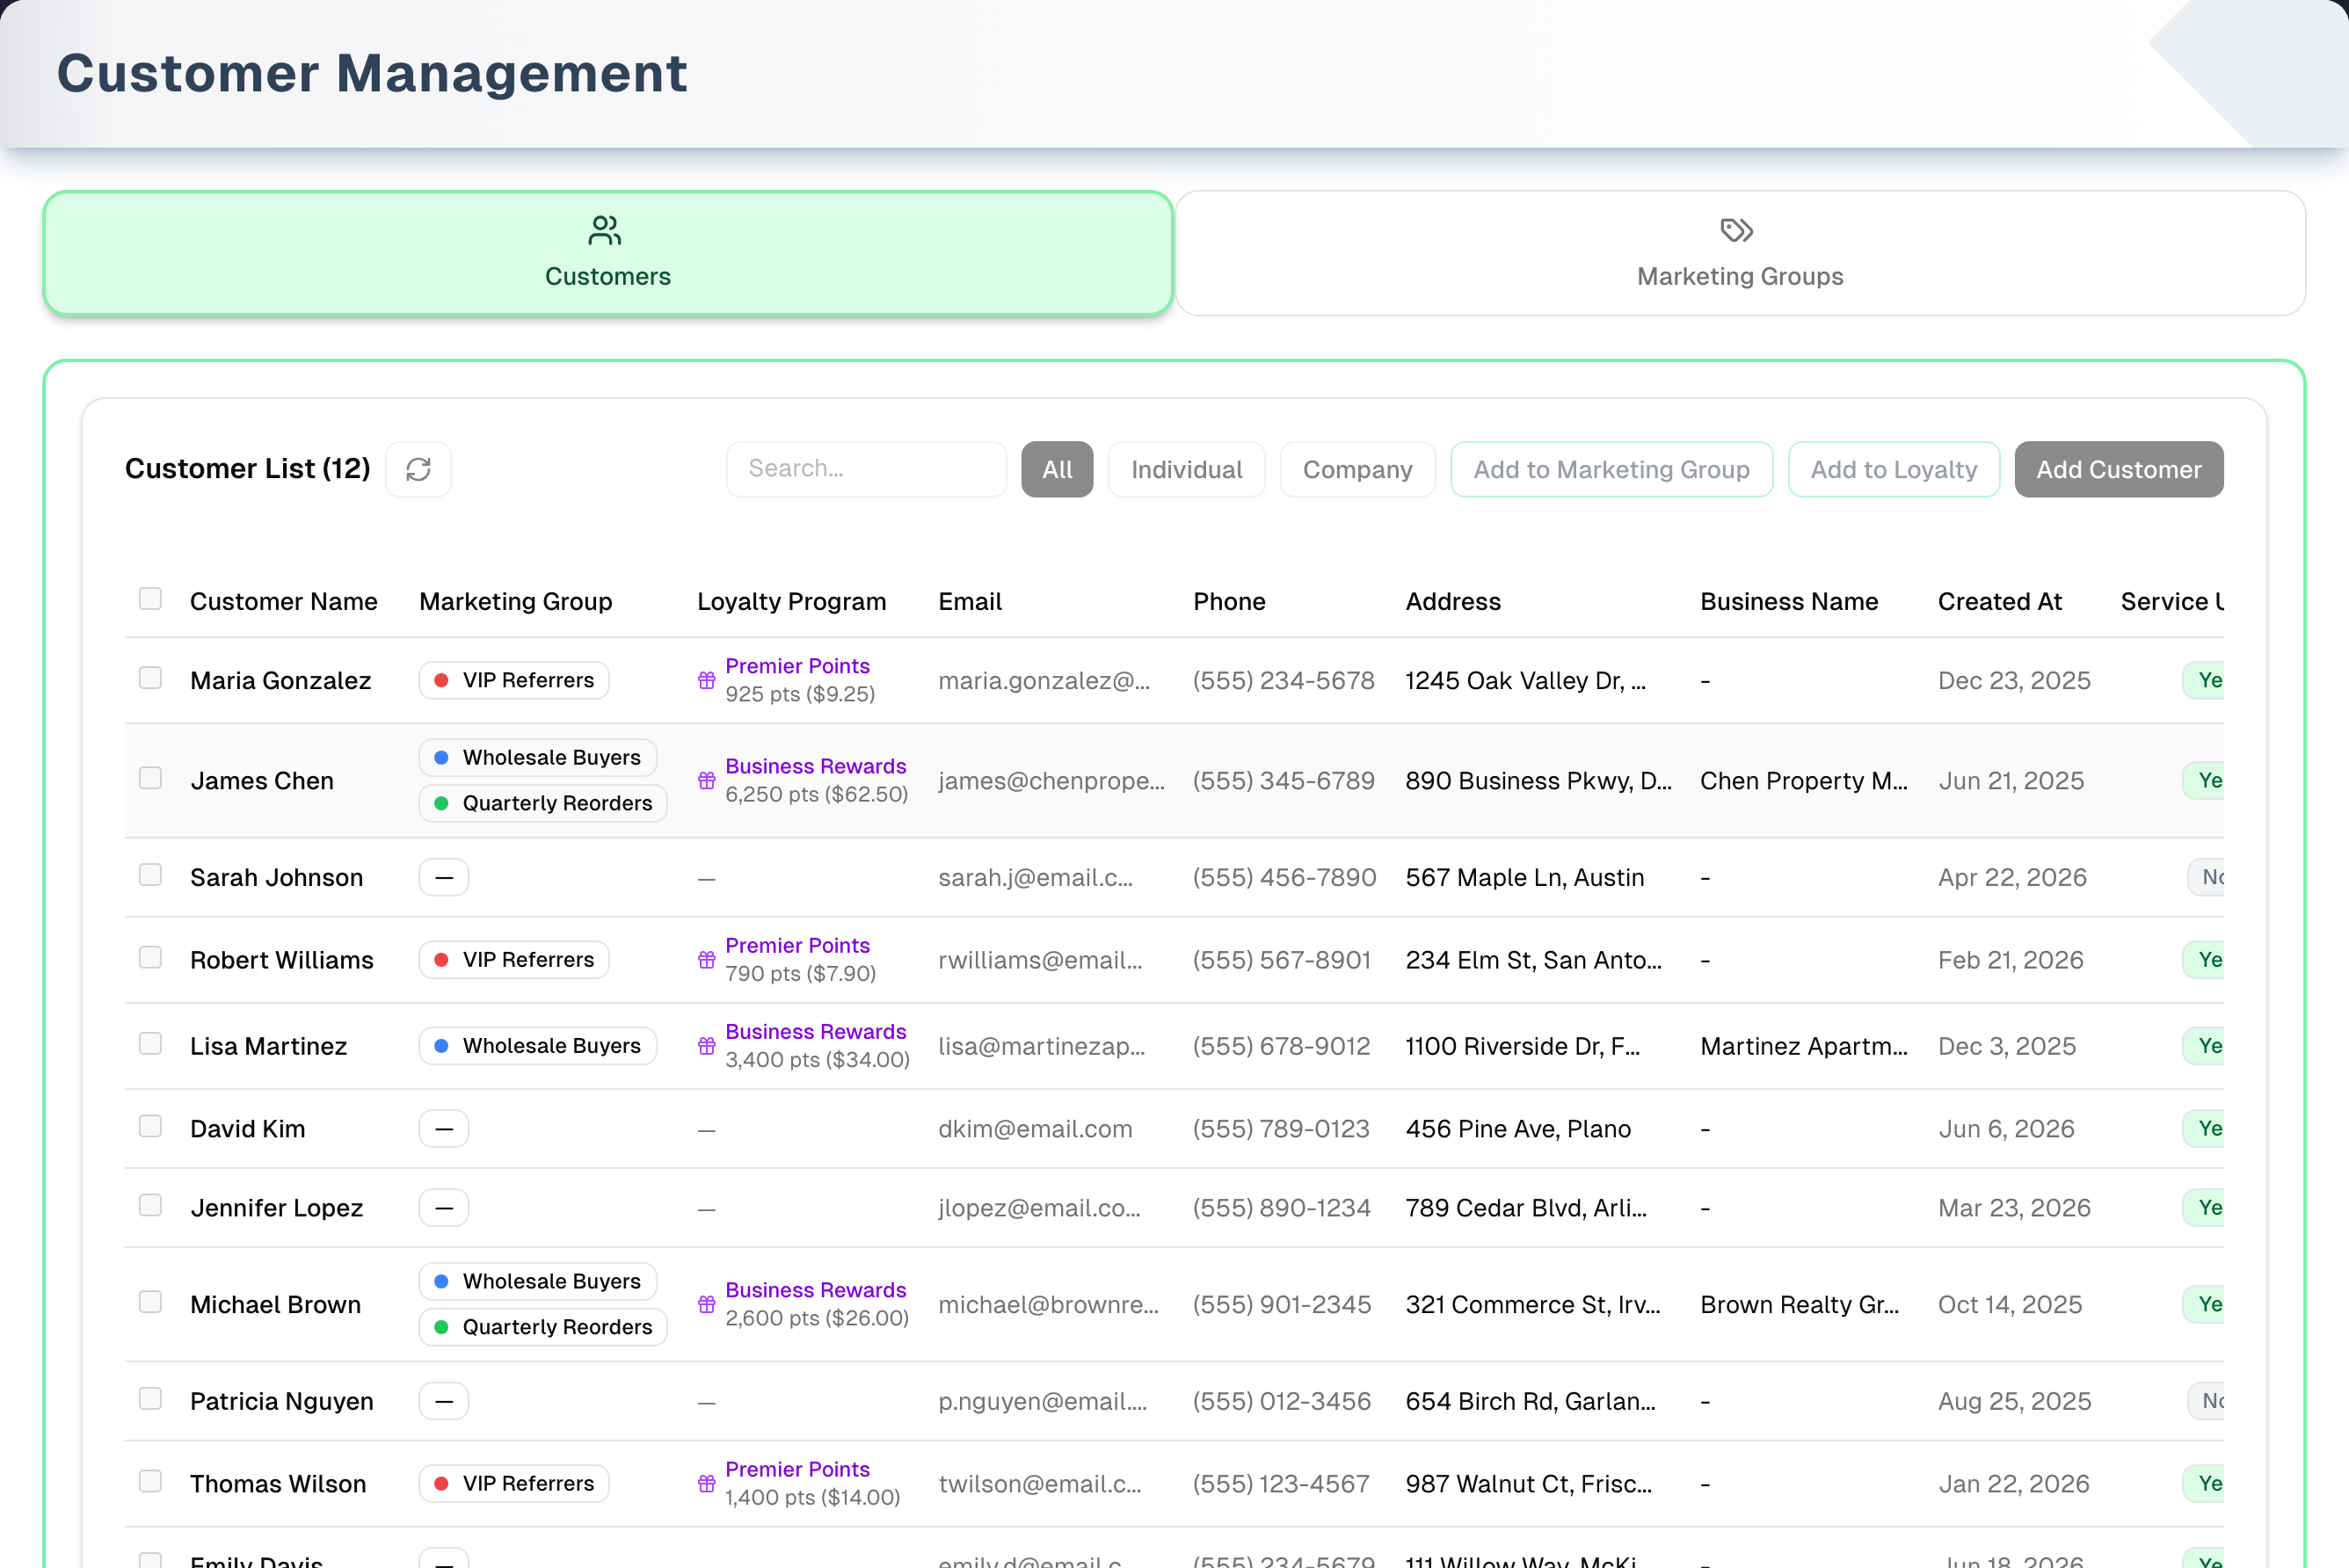Click Jennifer Lopez's empty marketing group dash
This screenshot has height=1568, width=2349.
(444, 1208)
